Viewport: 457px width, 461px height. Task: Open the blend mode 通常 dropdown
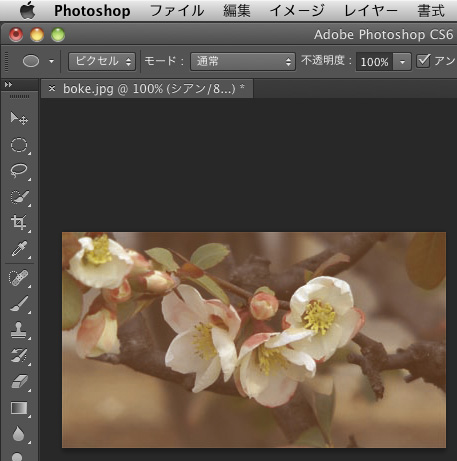pyautogui.click(x=243, y=62)
